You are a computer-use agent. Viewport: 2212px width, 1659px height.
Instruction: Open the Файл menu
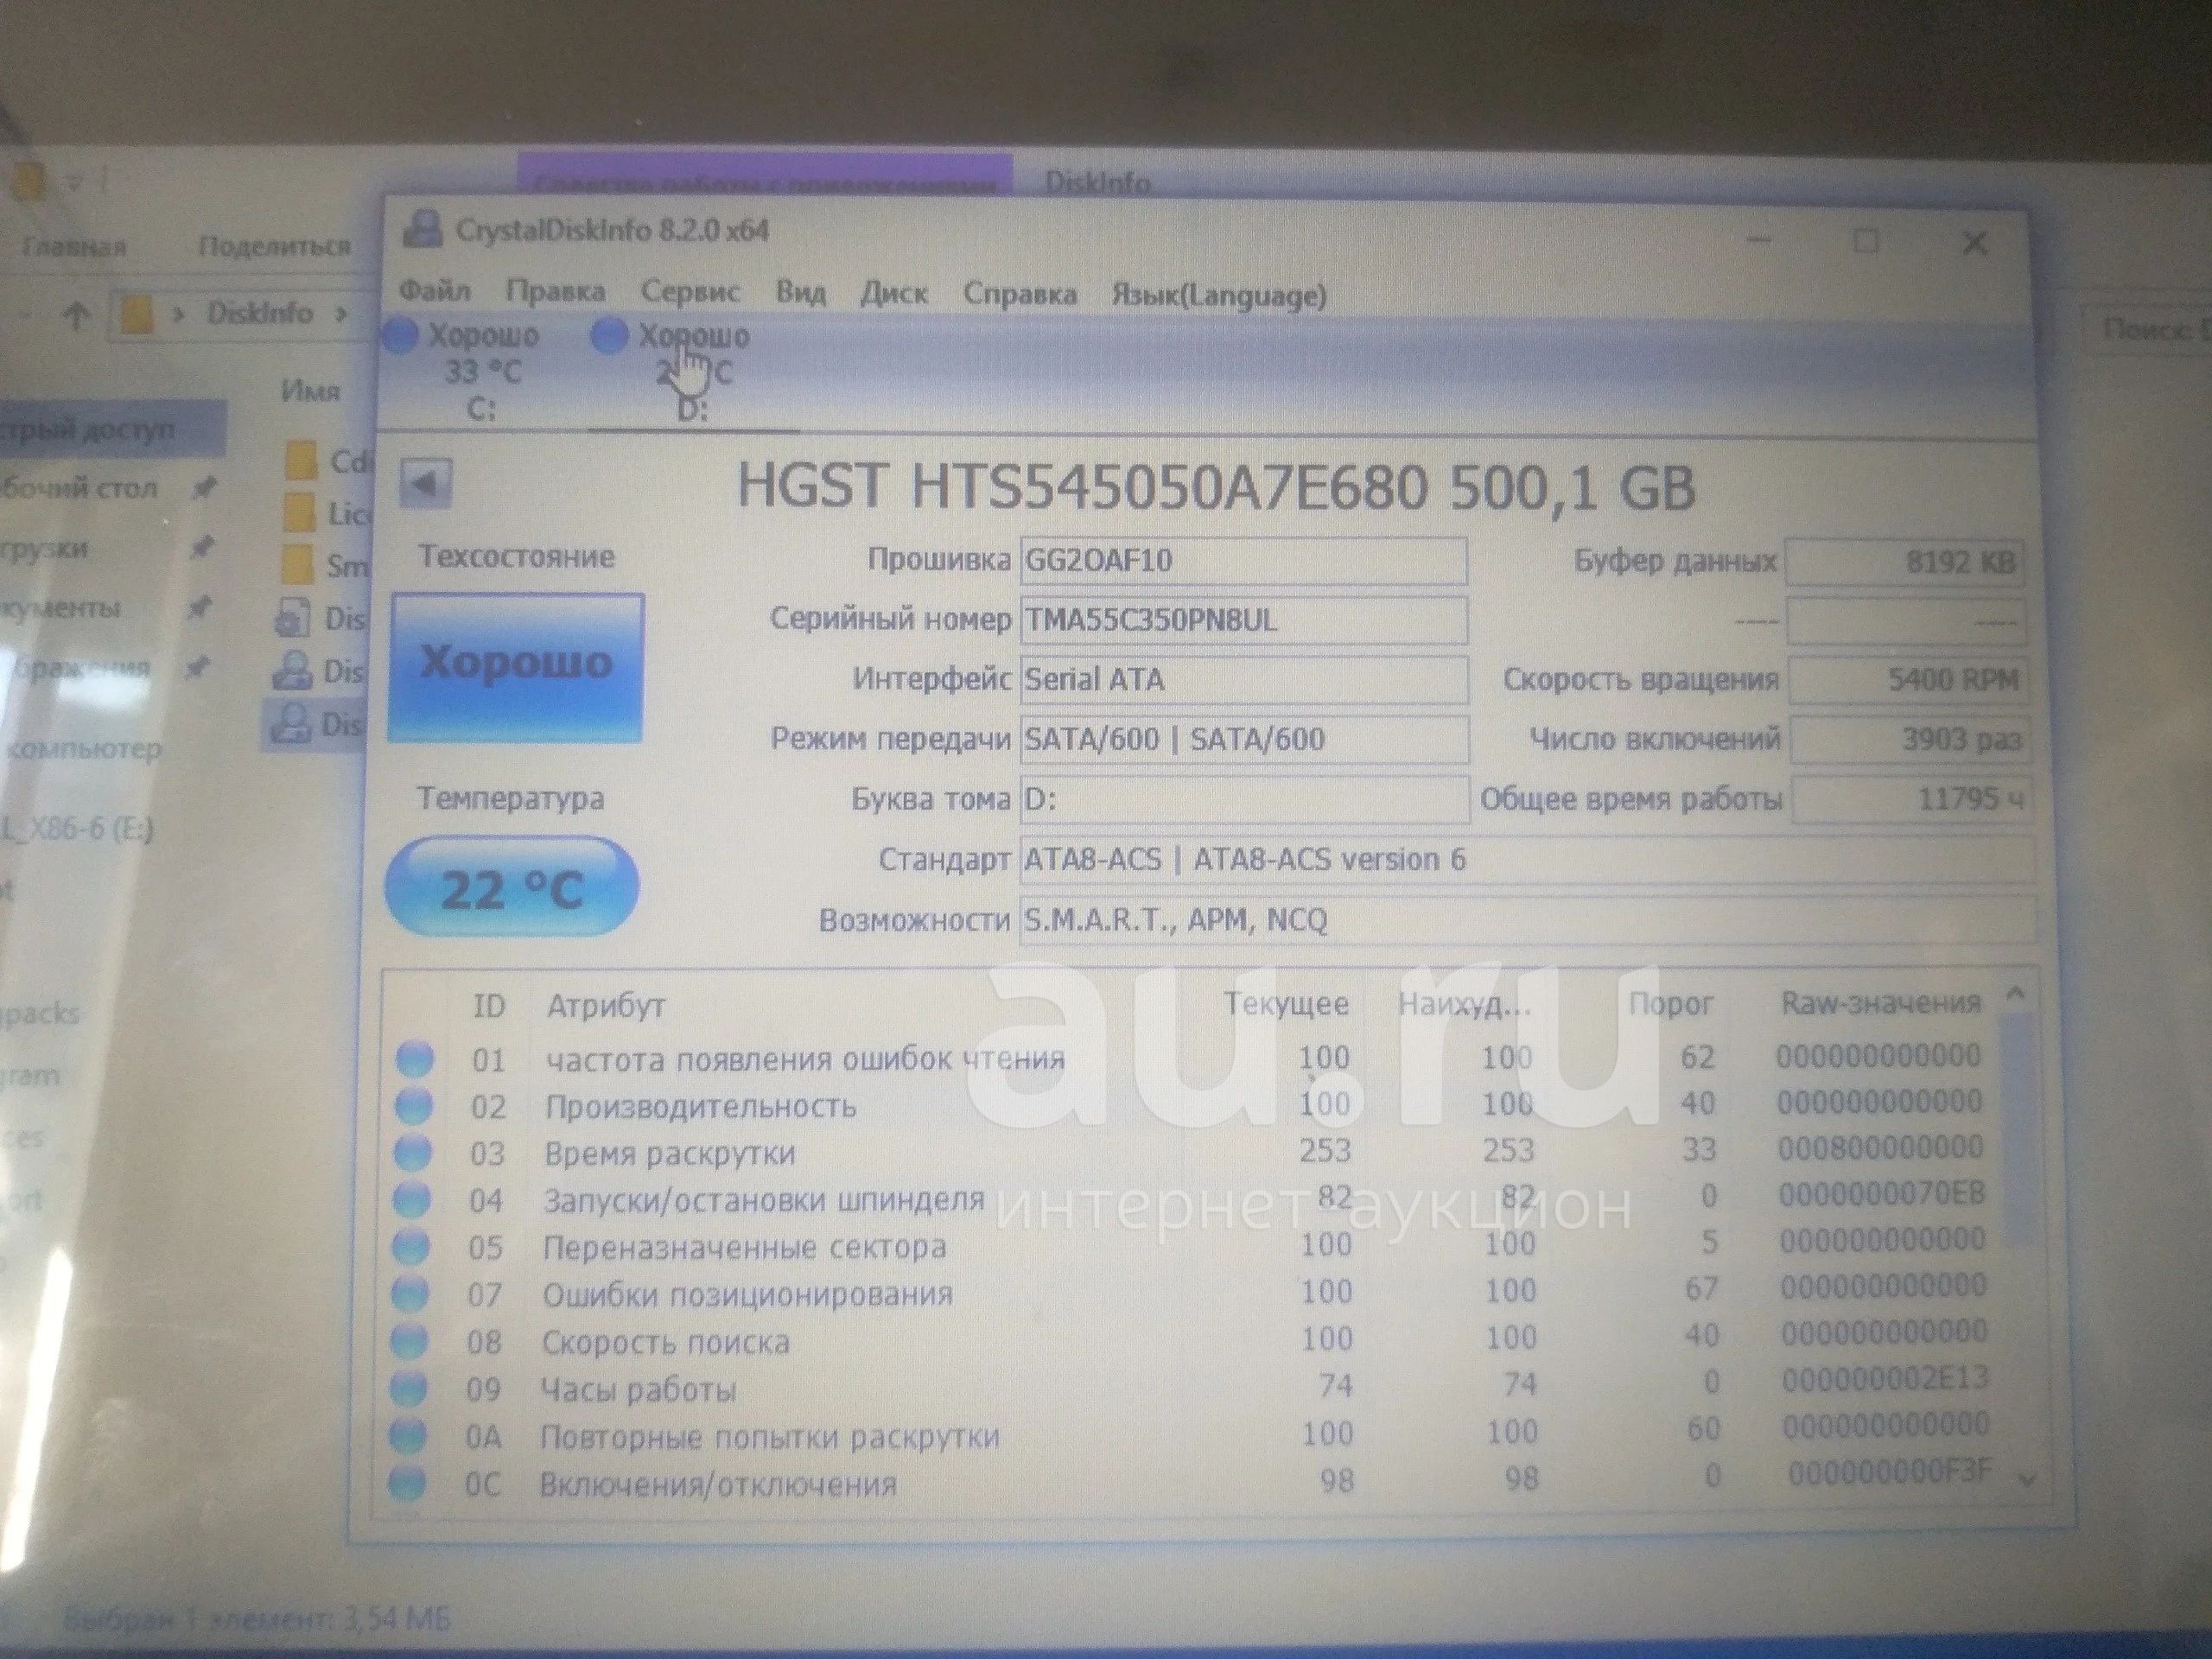pyautogui.click(x=435, y=292)
